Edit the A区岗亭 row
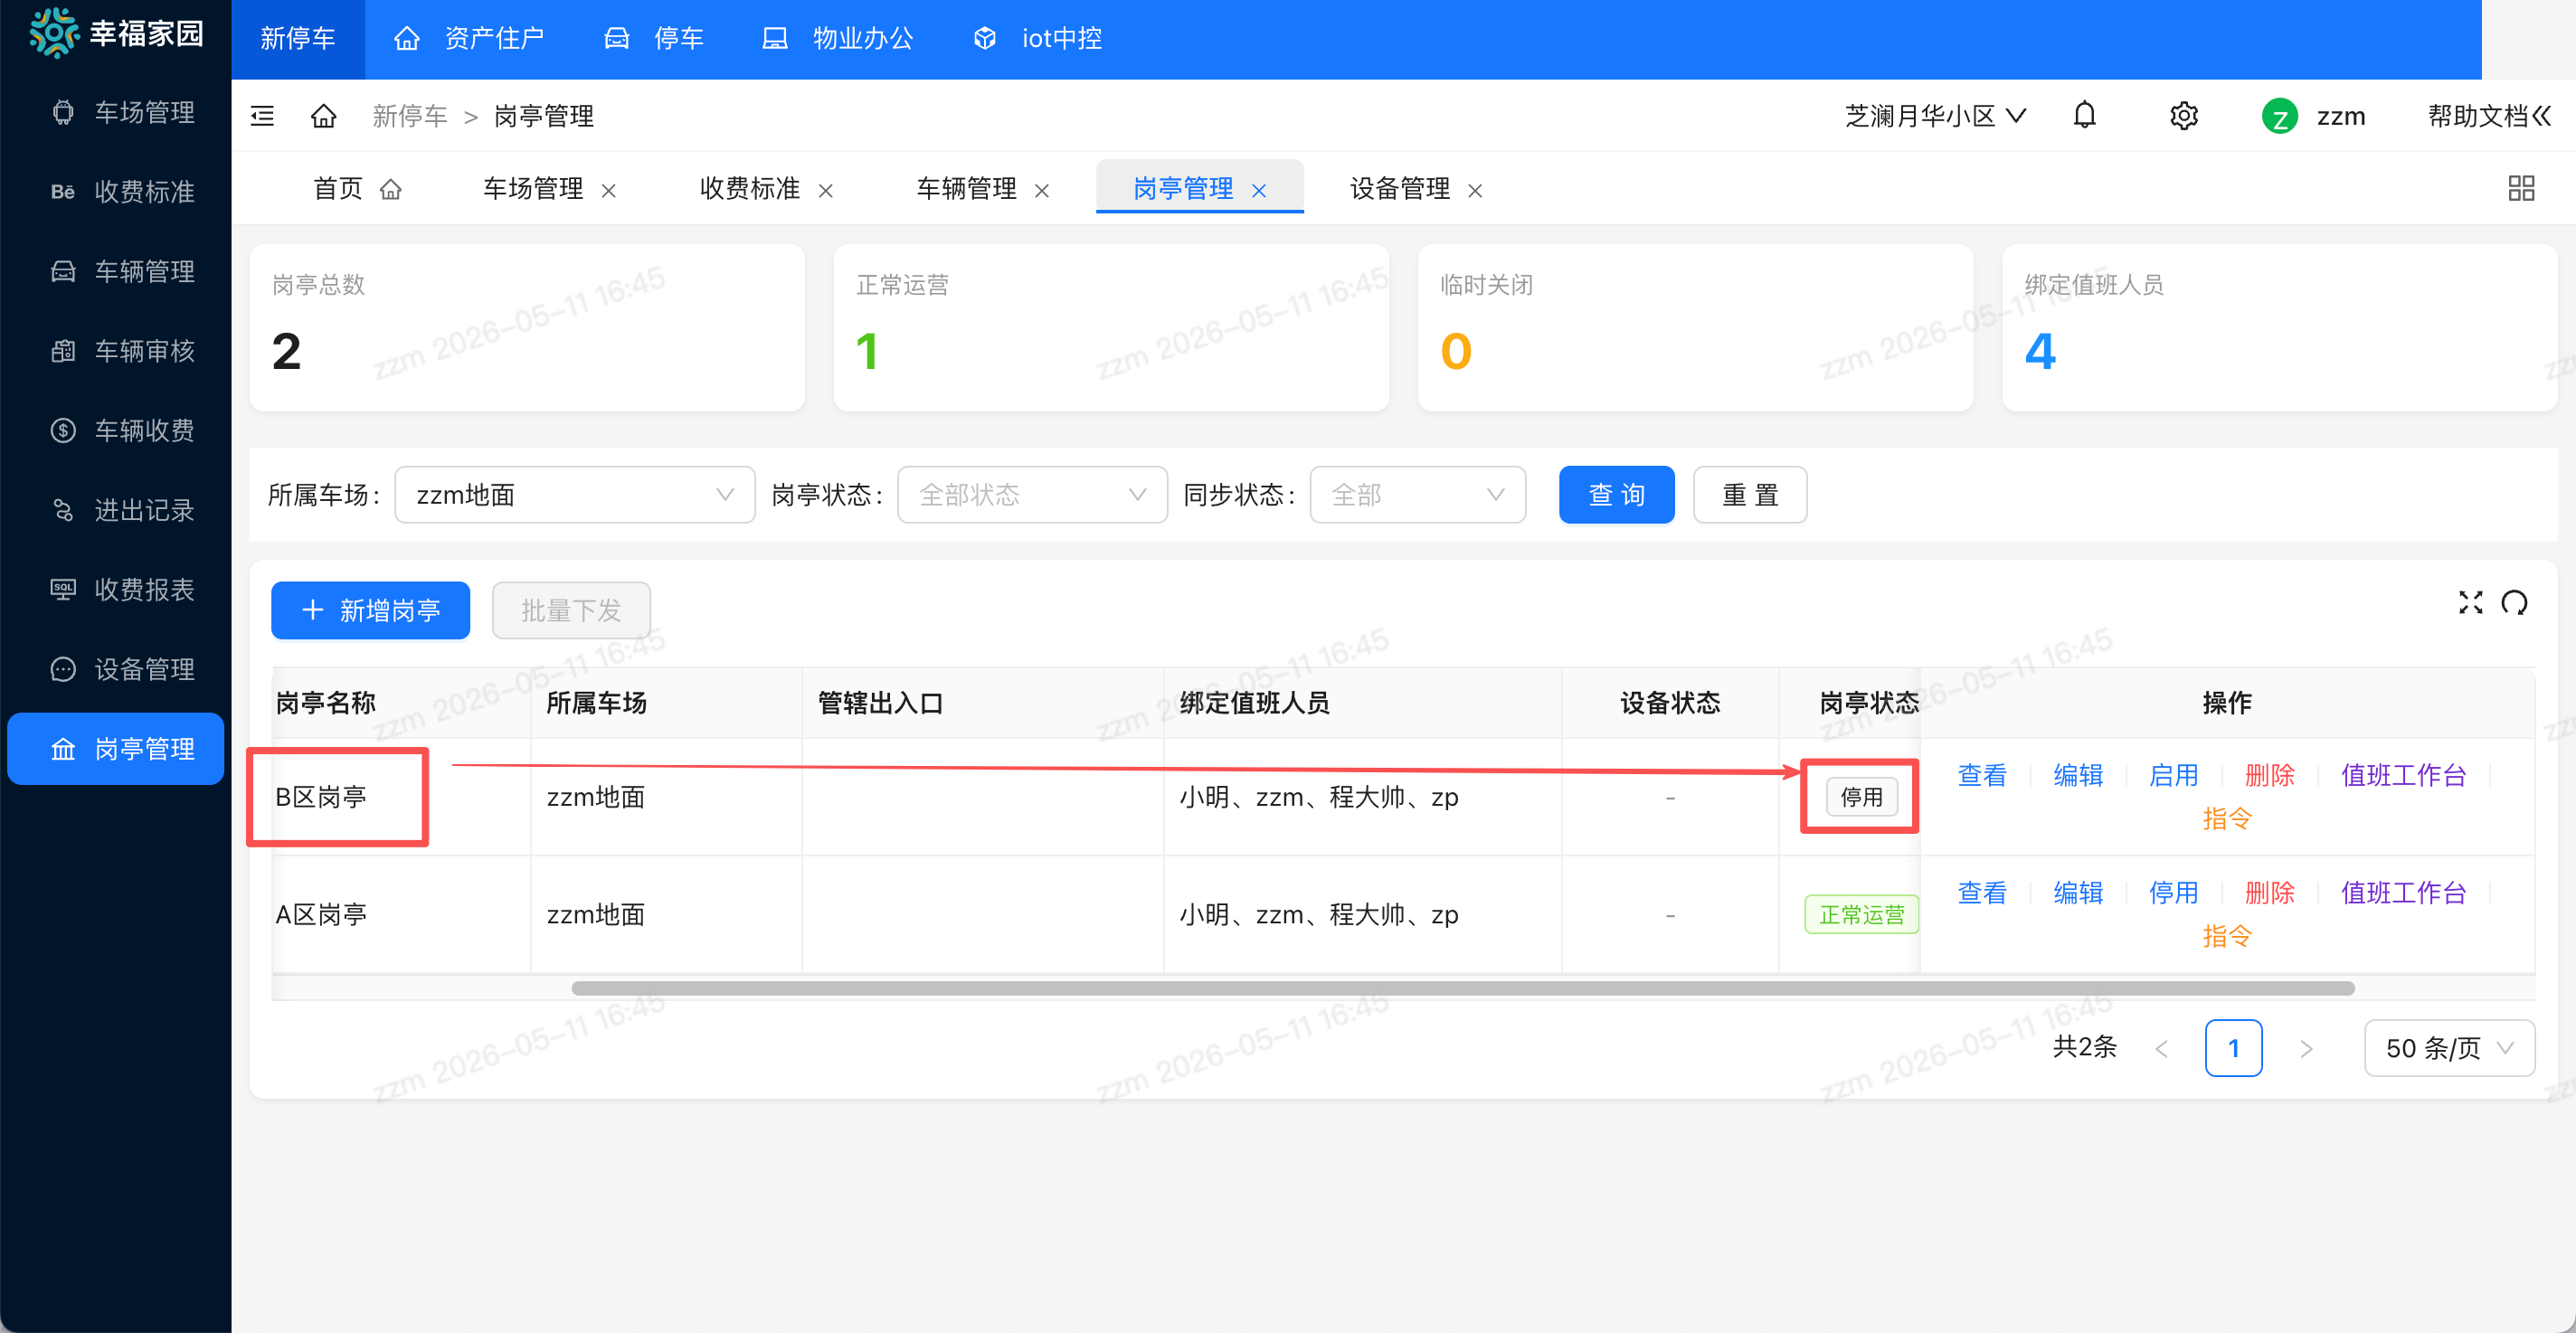Image resolution: width=2576 pixels, height=1333 pixels. (2077, 892)
